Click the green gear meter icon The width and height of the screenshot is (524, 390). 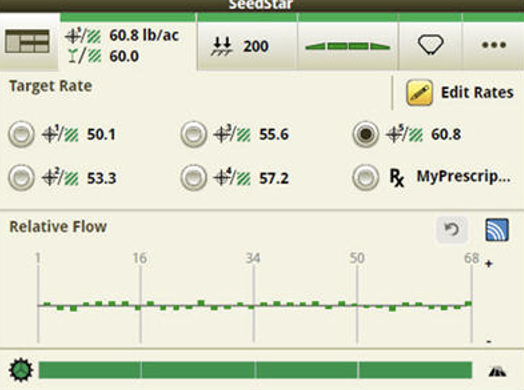point(21,370)
